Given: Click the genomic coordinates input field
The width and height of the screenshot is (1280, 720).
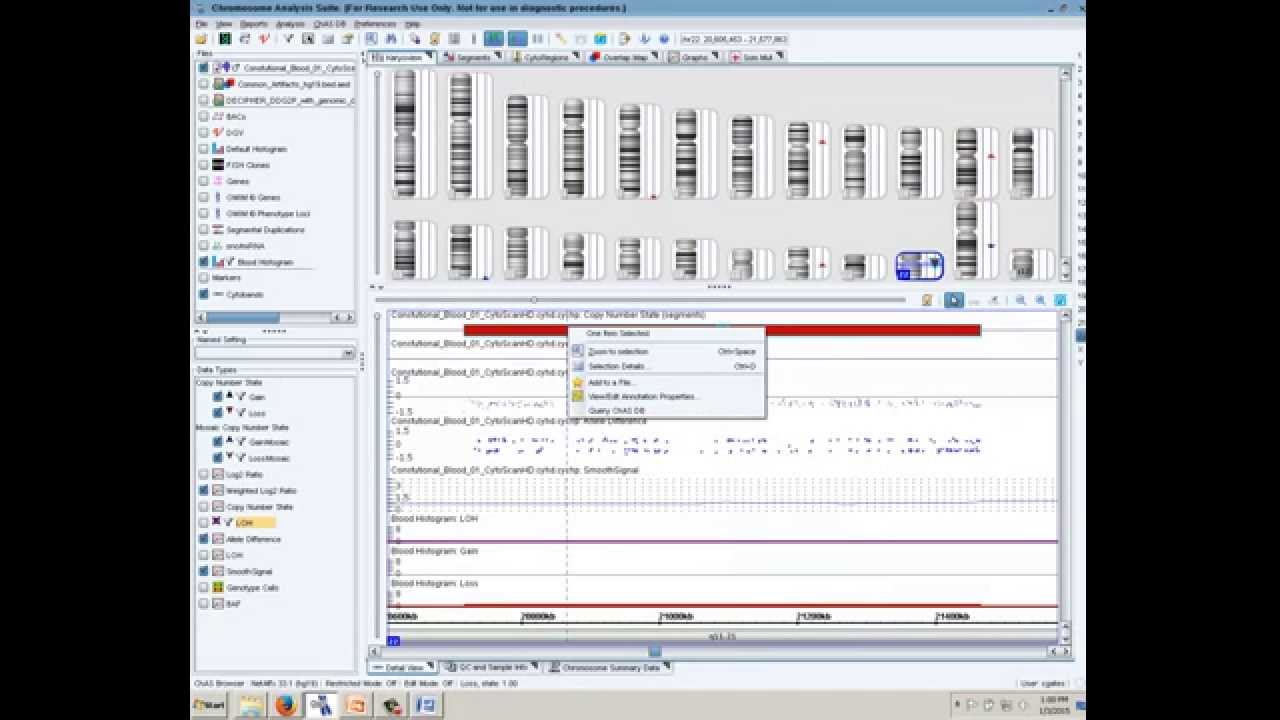Looking at the screenshot, I should [x=733, y=39].
